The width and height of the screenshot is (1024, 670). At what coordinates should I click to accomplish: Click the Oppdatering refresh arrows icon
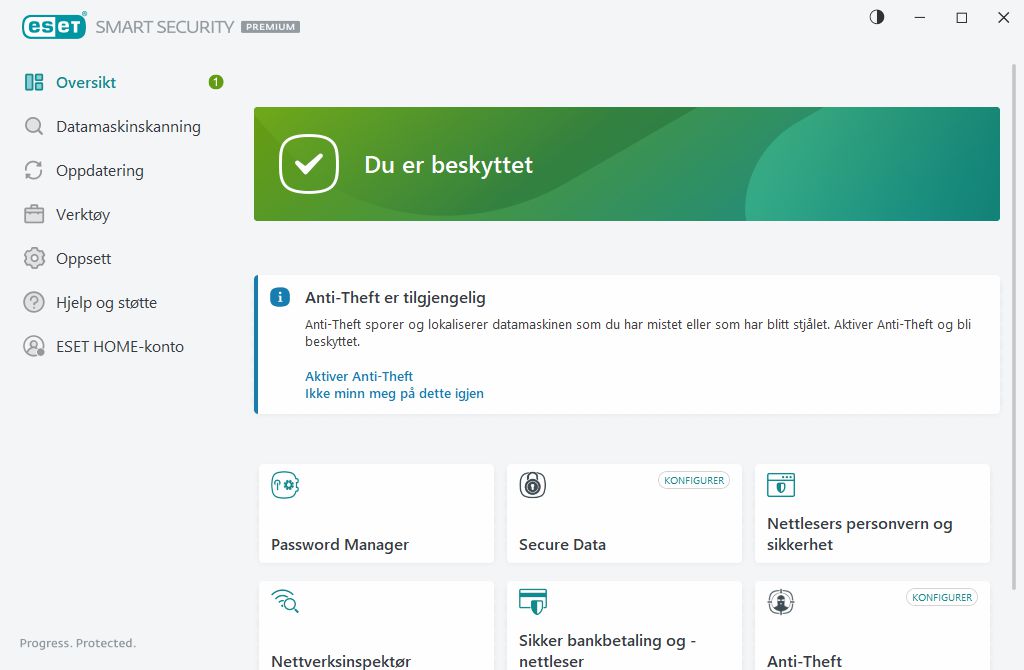(x=34, y=171)
